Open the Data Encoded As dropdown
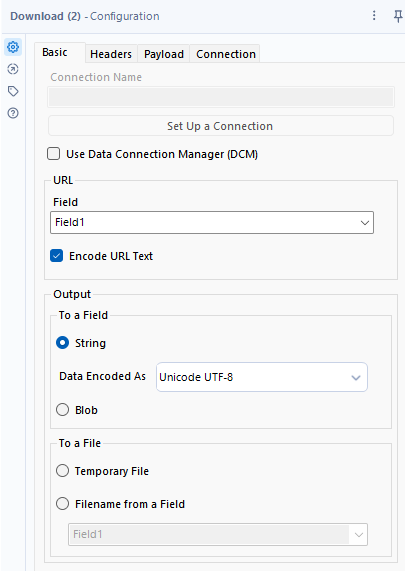This screenshot has width=405, height=571. point(262,377)
